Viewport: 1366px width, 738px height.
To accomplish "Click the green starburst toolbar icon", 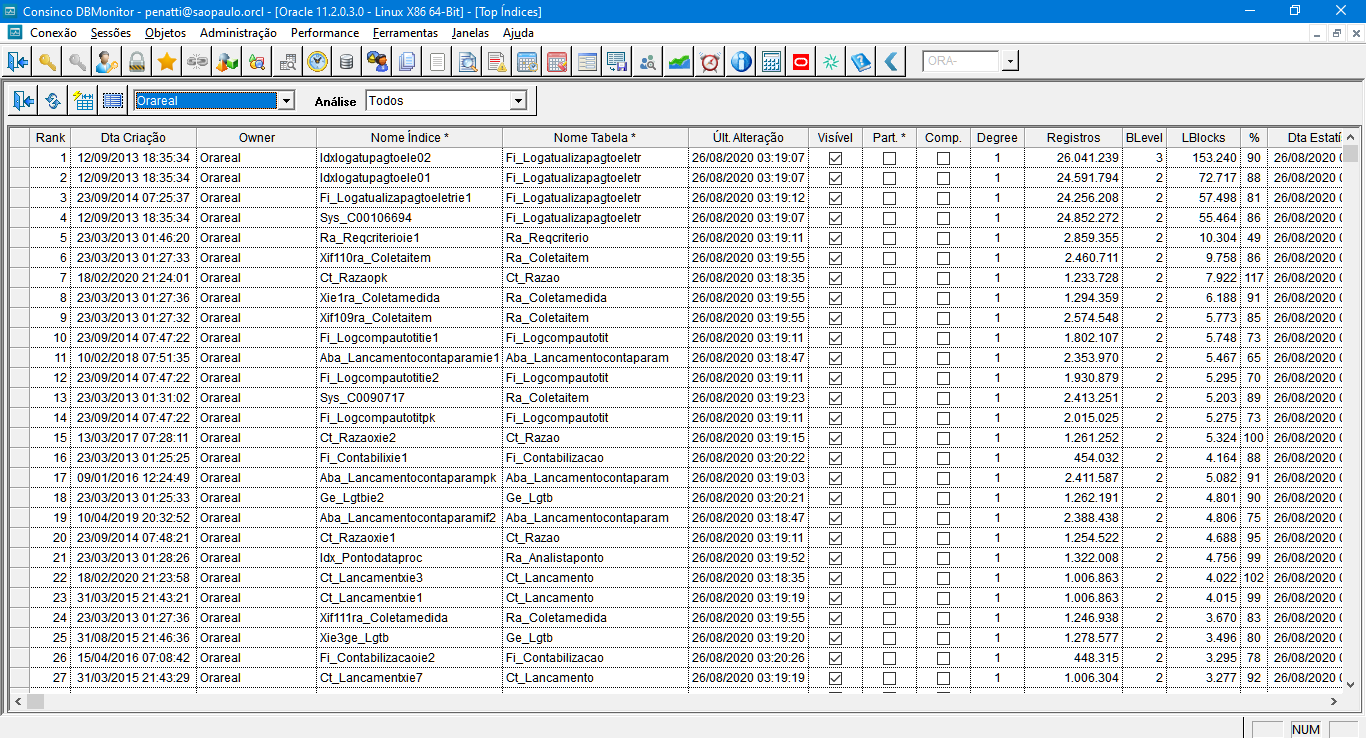I will pyautogui.click(x=831, y=62).
